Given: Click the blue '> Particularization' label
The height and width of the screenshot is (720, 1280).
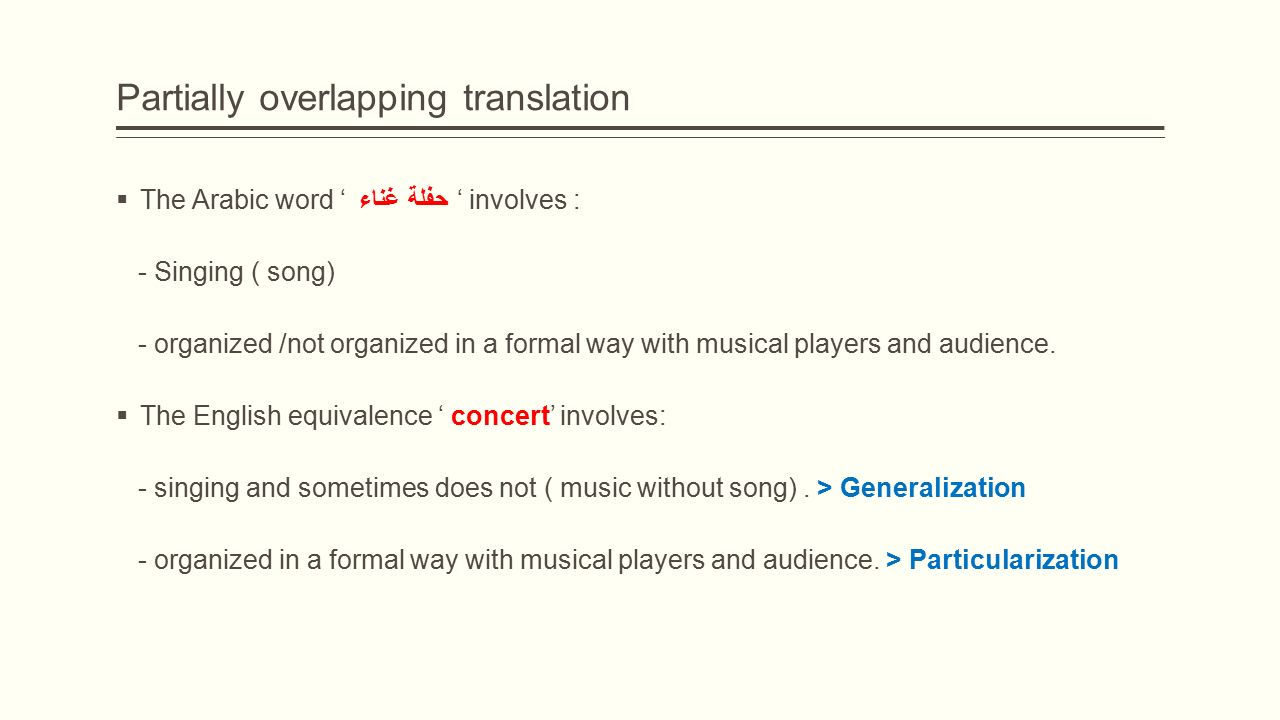Looking at the screenshot, I should (x=1002, y=560).
